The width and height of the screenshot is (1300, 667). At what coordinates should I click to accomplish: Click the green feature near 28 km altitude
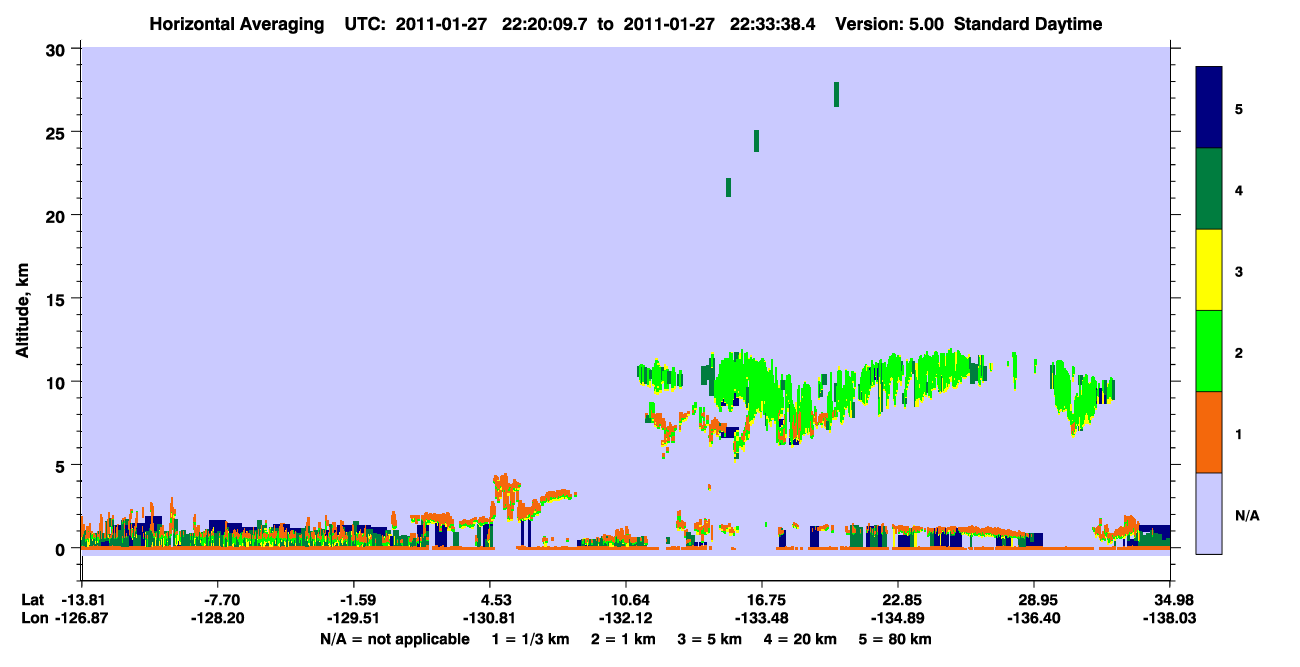[x=836, y=94]
